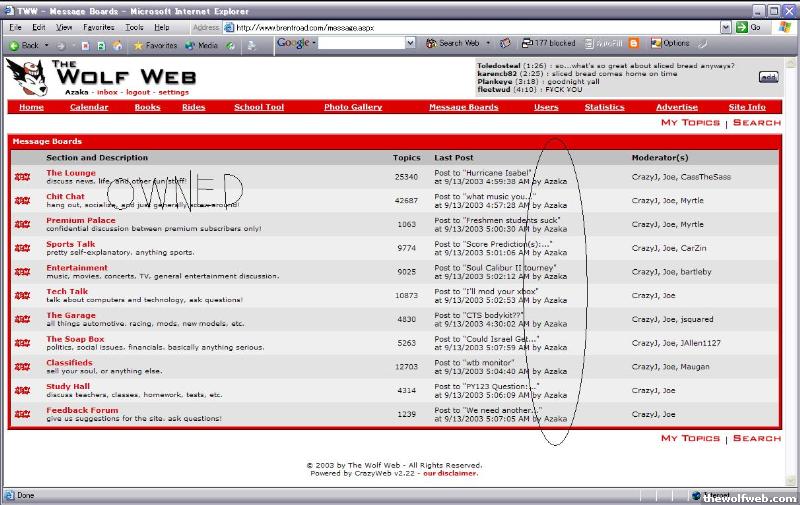Screen dimensions: 800x505
Task: Click the forum icon beside Feedback Forum
Action: (x=22, y=414)
